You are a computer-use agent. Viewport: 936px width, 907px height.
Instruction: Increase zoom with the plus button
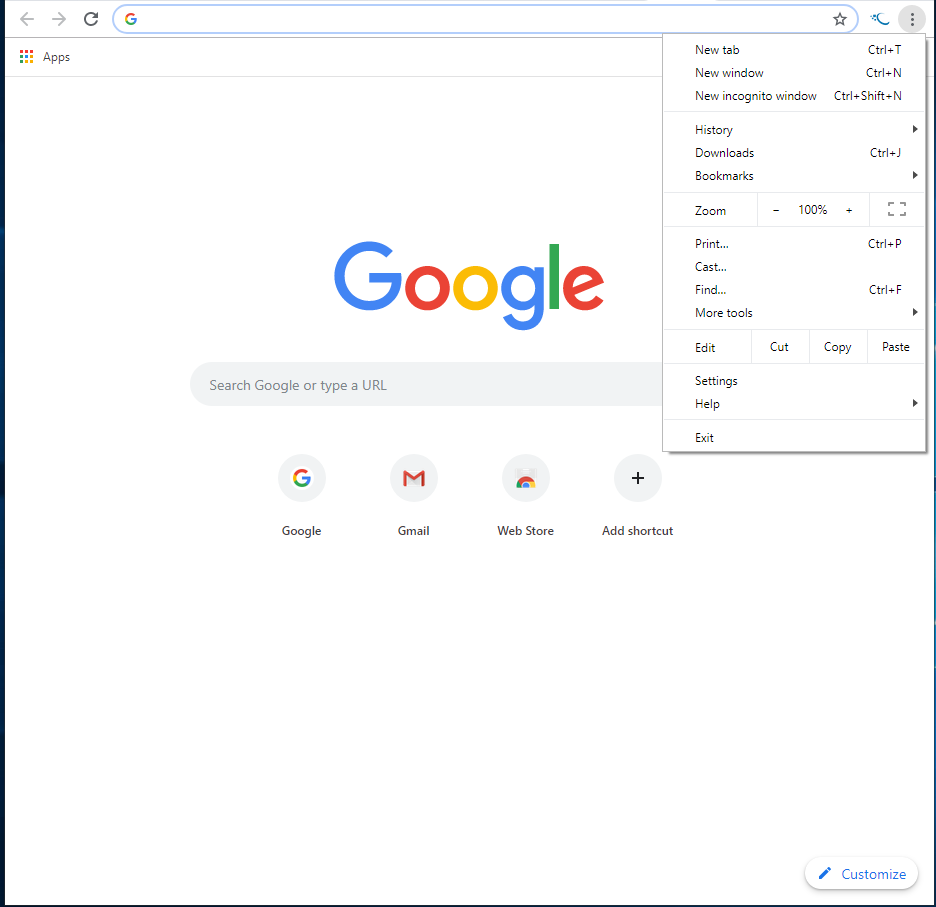(849, 210)
